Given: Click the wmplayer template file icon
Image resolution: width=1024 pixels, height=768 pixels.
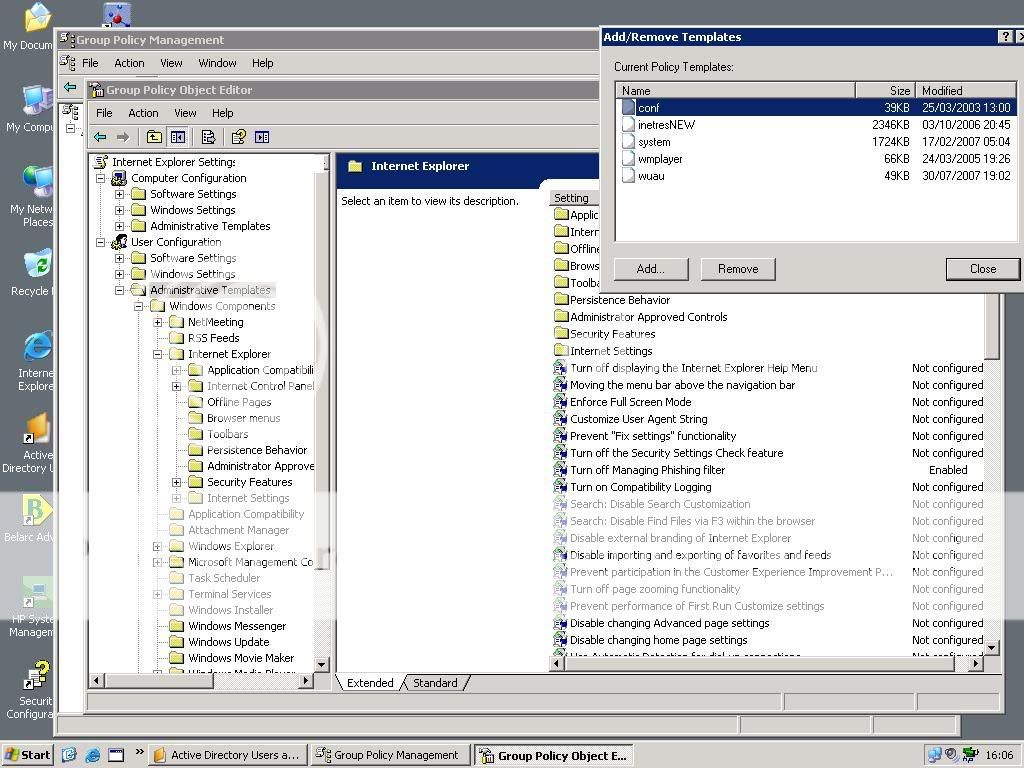Looking at the screenshot, I should 628,159.
